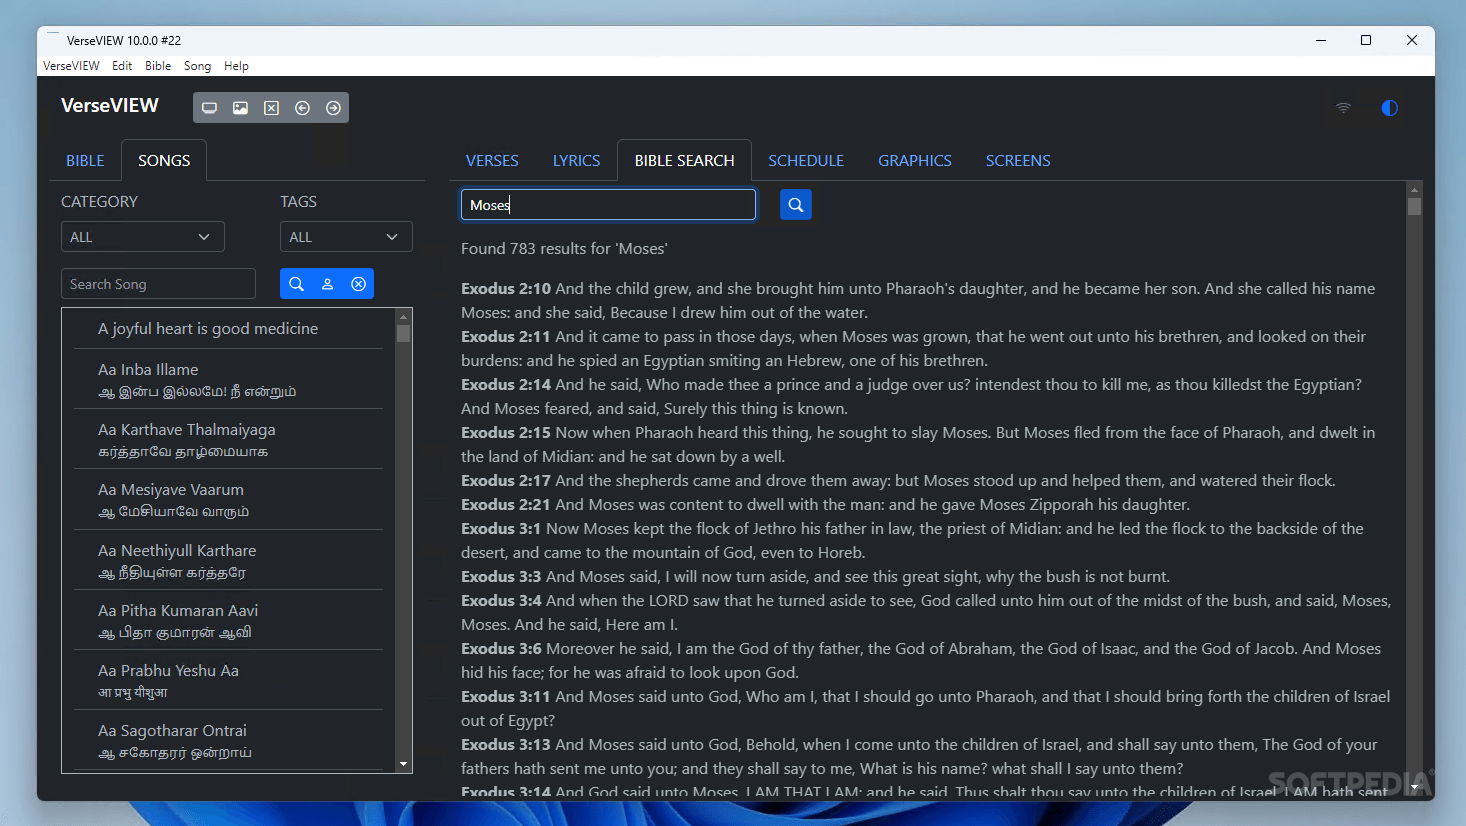Click the Exodus 3:11 search result
The width and height of the screenshot is (1466, 826).
pyautogui.click(x=925, y=709)
